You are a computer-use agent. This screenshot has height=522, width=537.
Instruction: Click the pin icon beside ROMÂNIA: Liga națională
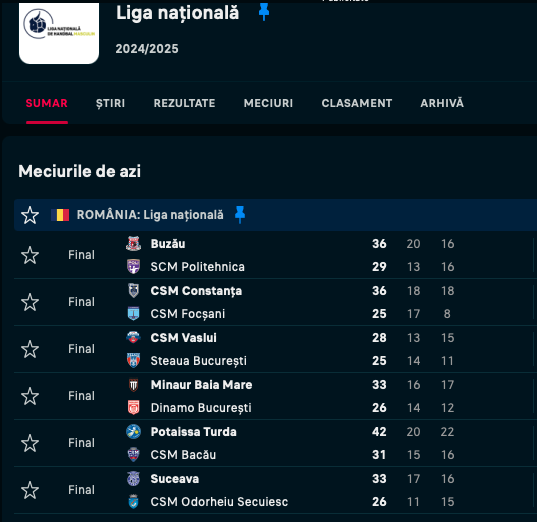click(x=240, y=215)
